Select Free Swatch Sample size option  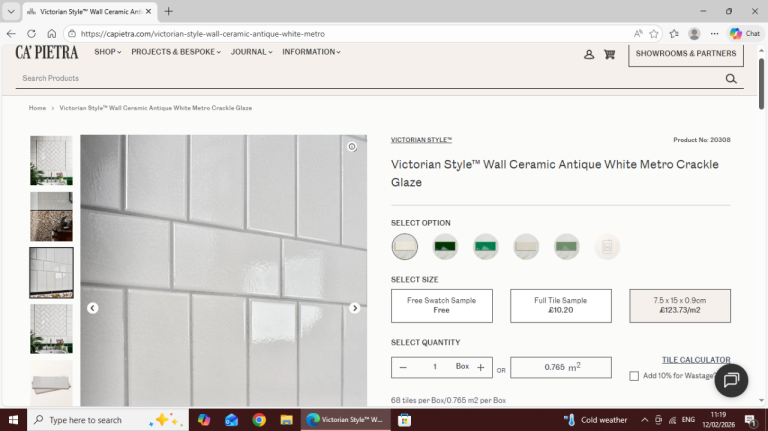[x=441, y=306]
